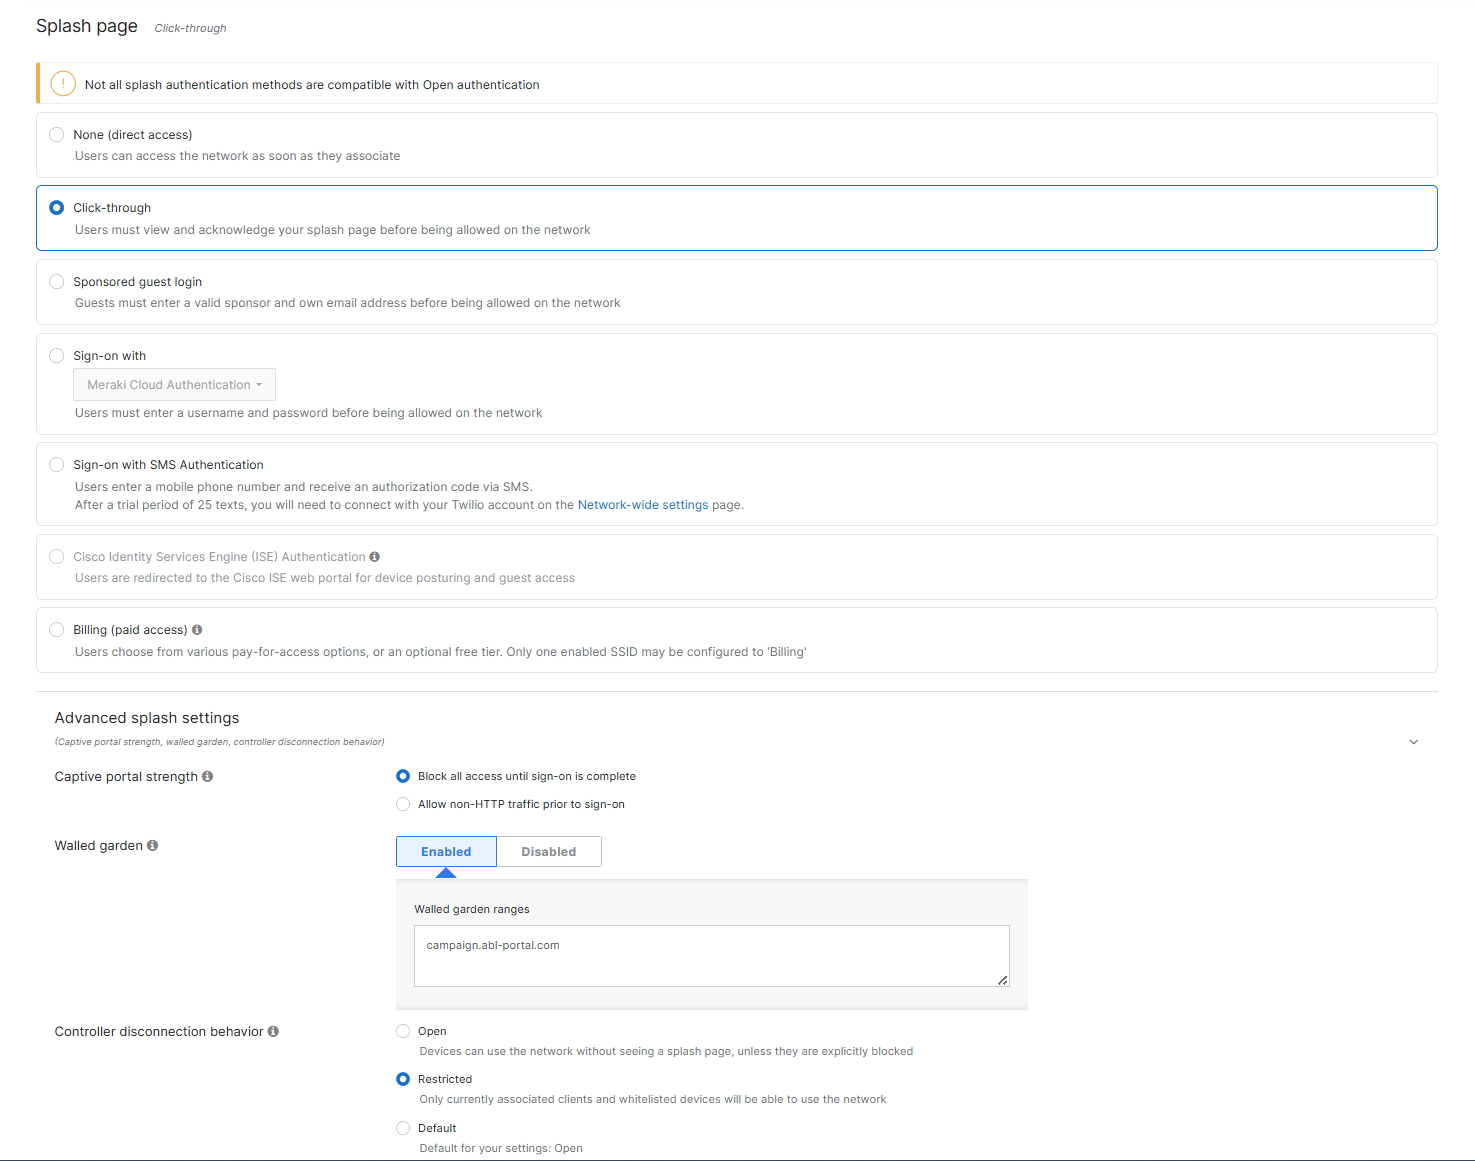Select Default controller disconnection behavior

[402, 1127]
